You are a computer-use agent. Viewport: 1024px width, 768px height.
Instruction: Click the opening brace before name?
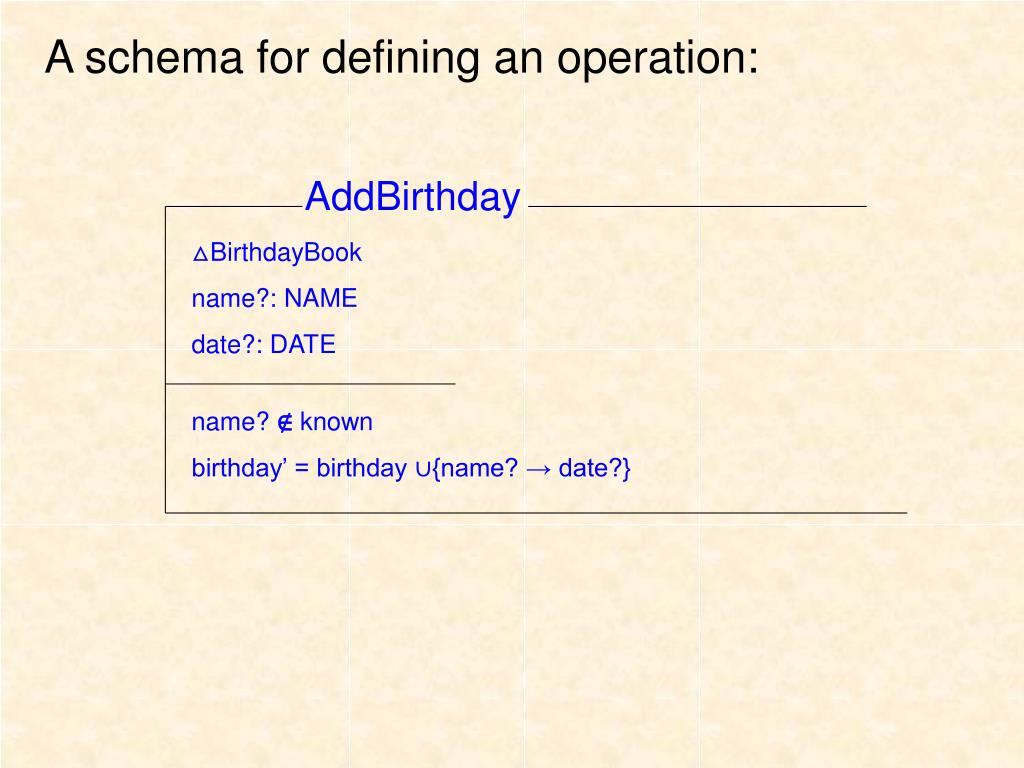coord(435,469)
